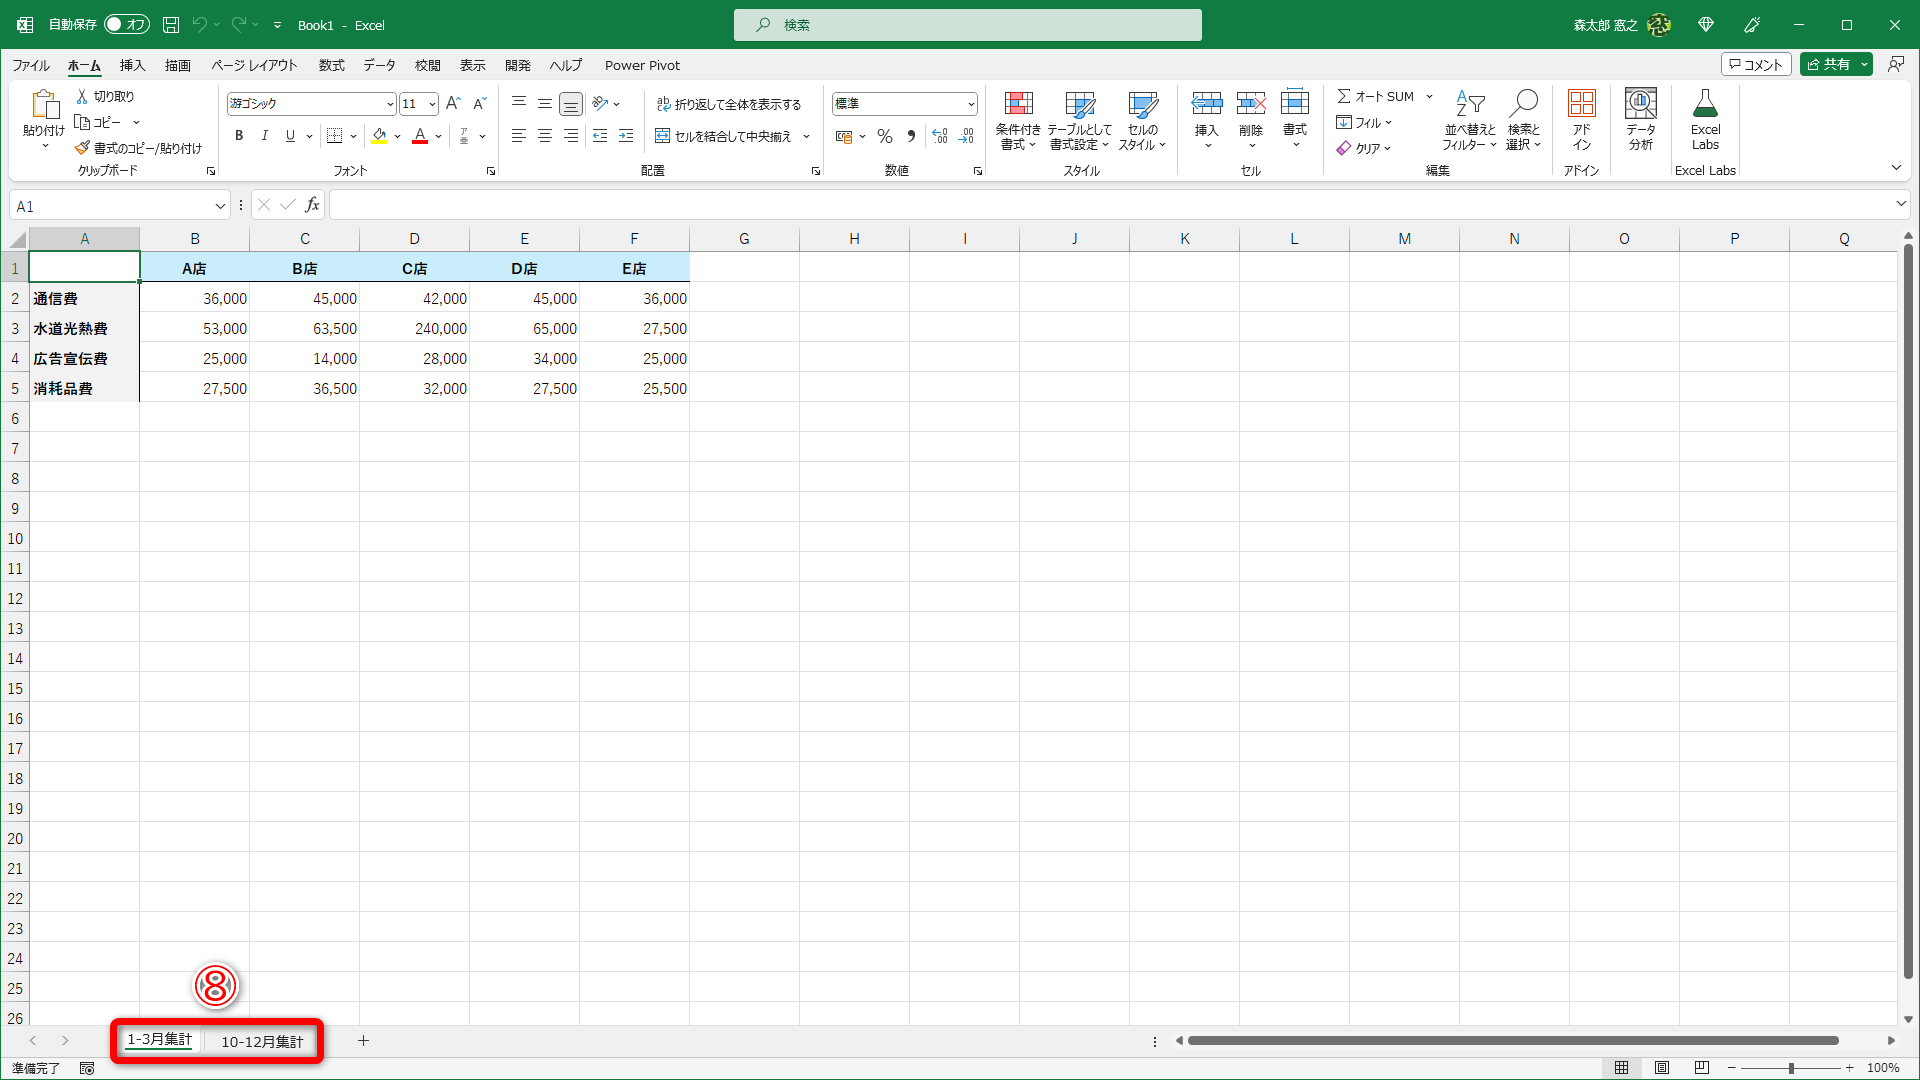
Task: Open the Data ribbon tab
Action: 379,65
